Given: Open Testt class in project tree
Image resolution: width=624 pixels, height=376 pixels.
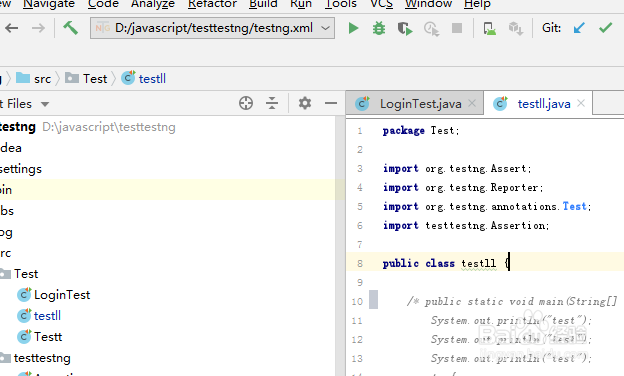Looking at the screenshot, I should click(x=40, y=337).
